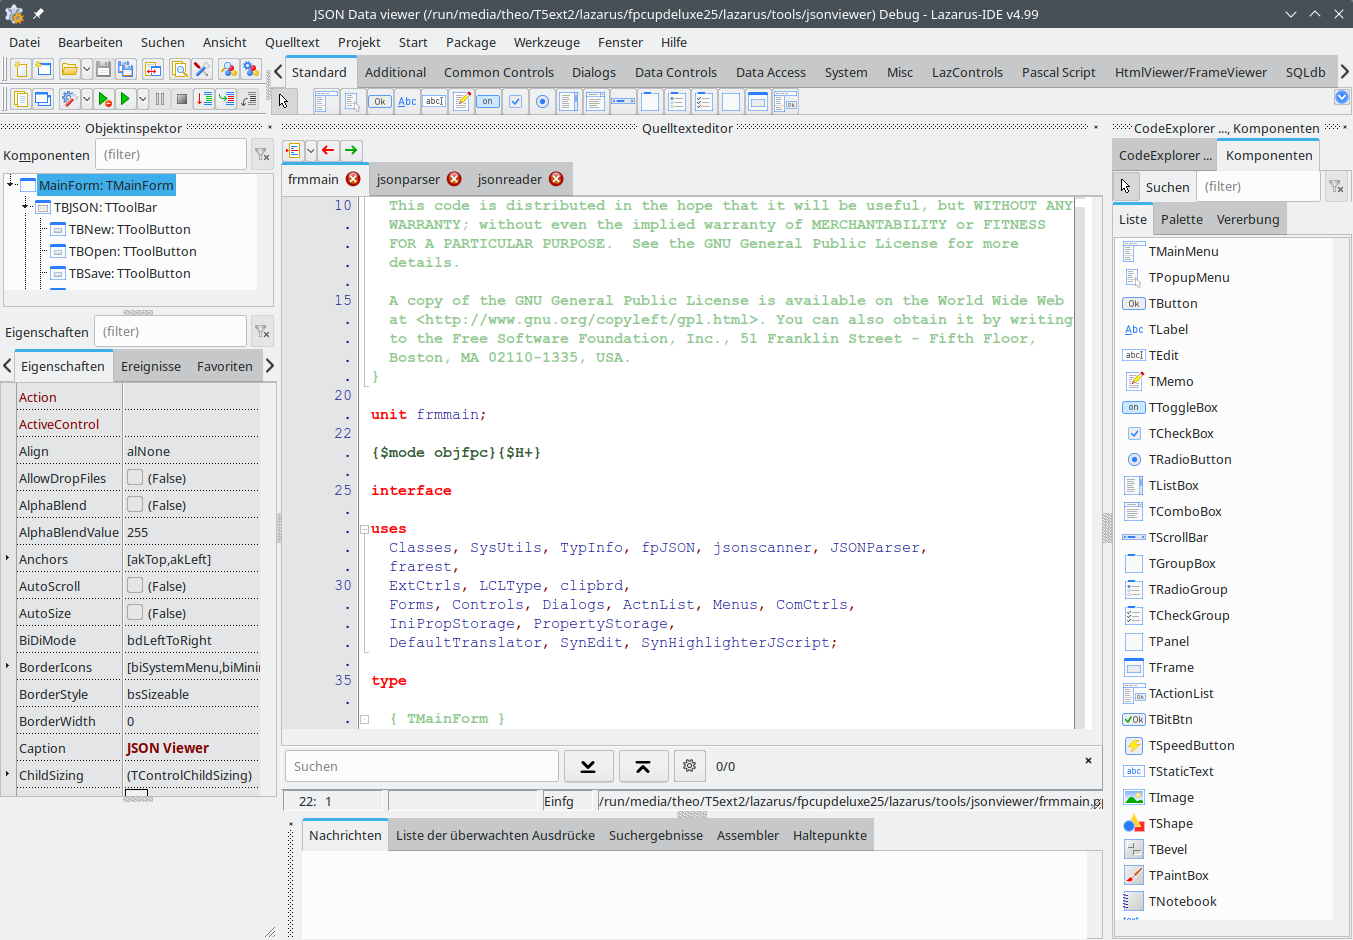
Task: Open the Haltepunkte tab
Action: click(830, 835)
